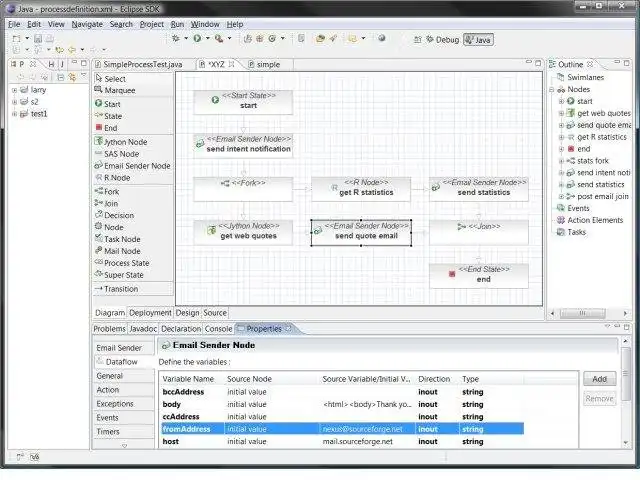
Task: Select the Task Node palette tool
Action: point(118,239)
